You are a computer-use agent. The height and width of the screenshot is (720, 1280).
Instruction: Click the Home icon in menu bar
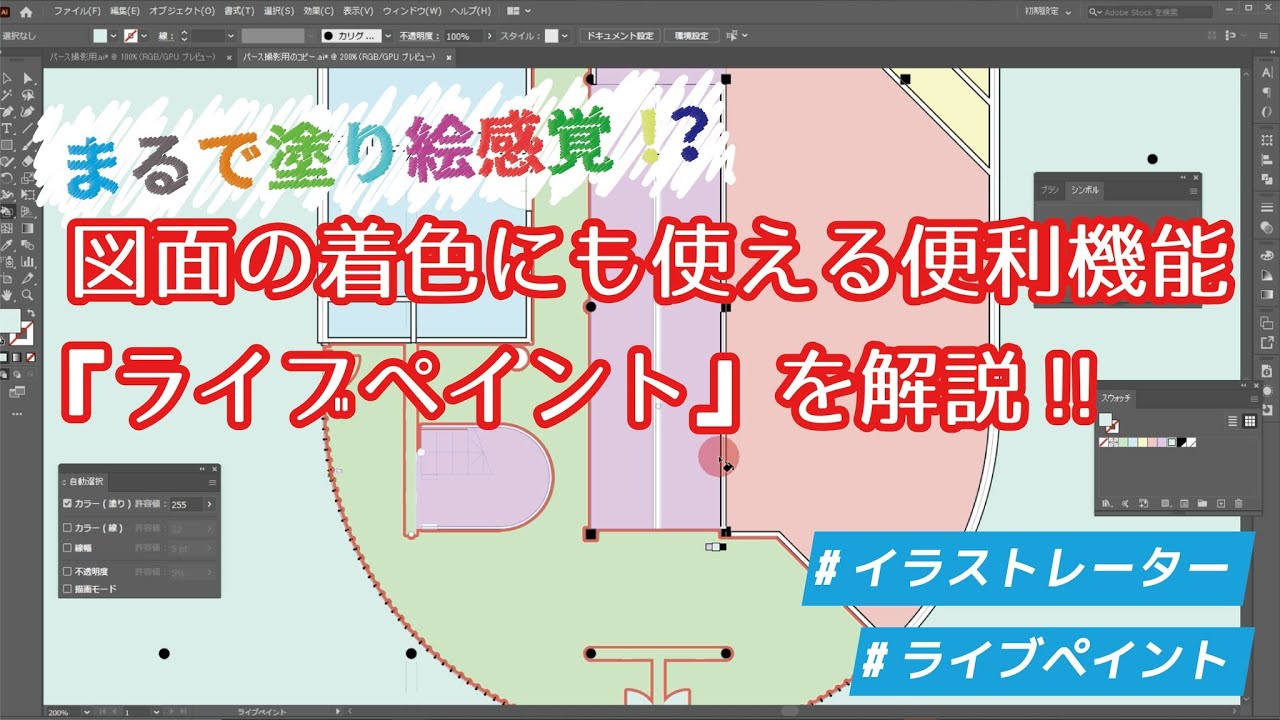pyautogui.click(x=26, y=11)
